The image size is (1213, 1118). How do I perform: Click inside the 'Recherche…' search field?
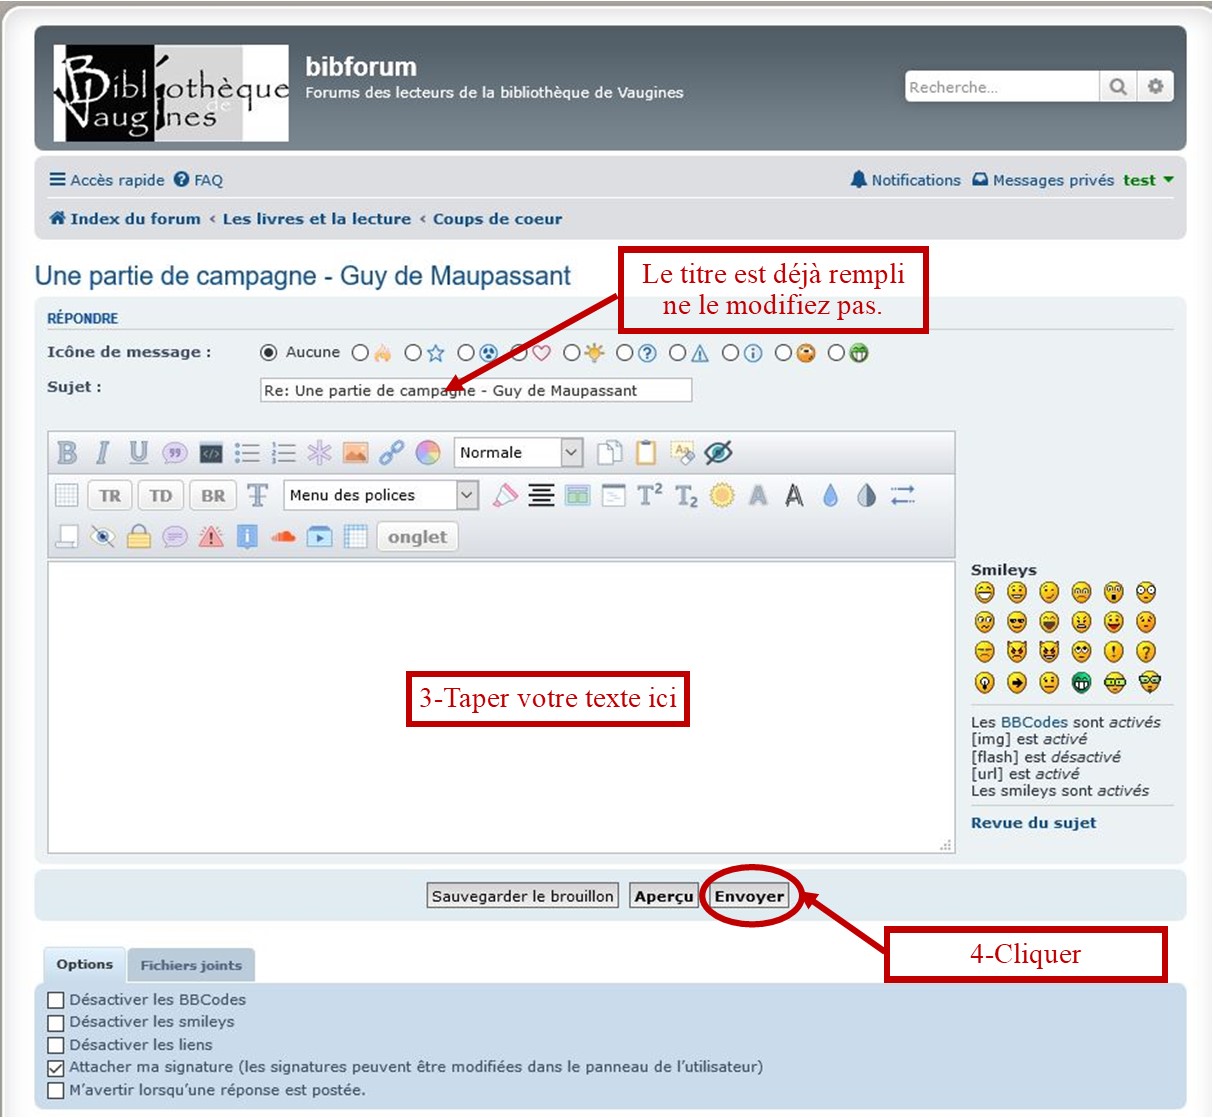coord(1000,87)
